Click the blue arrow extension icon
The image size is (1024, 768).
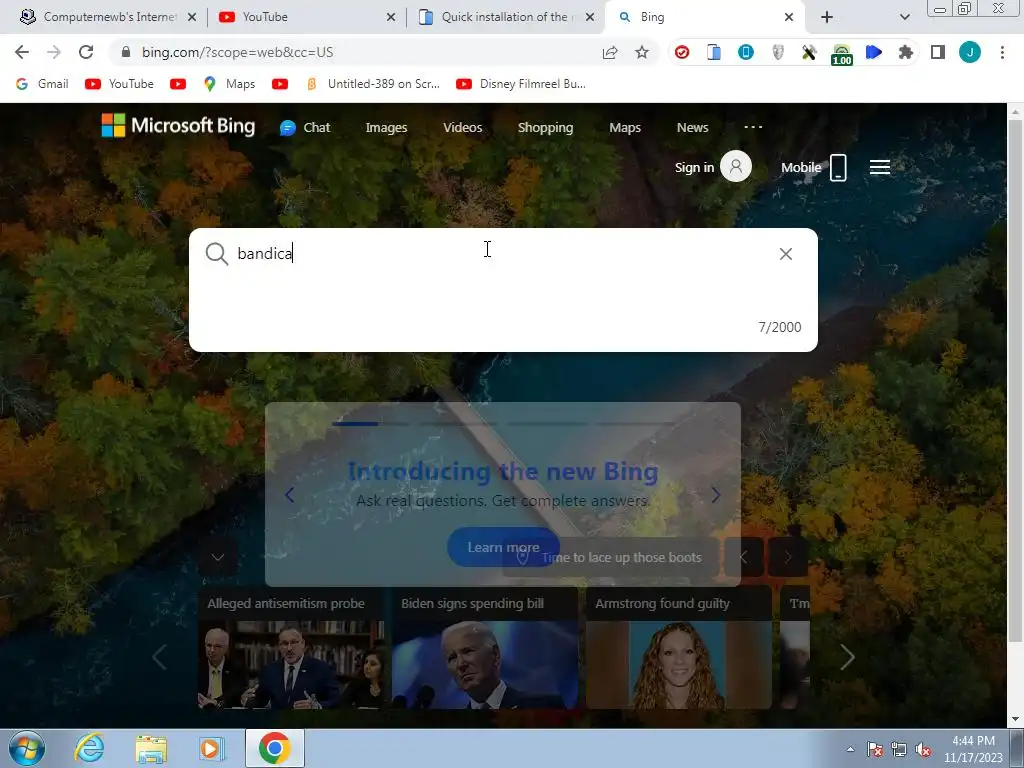pyautogui.click(x=874, y=52)
